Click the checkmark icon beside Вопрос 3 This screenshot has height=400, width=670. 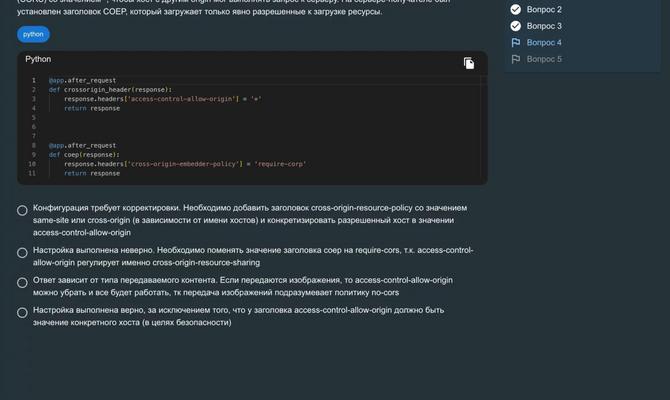pyautogui.click(x=516, y=26)
